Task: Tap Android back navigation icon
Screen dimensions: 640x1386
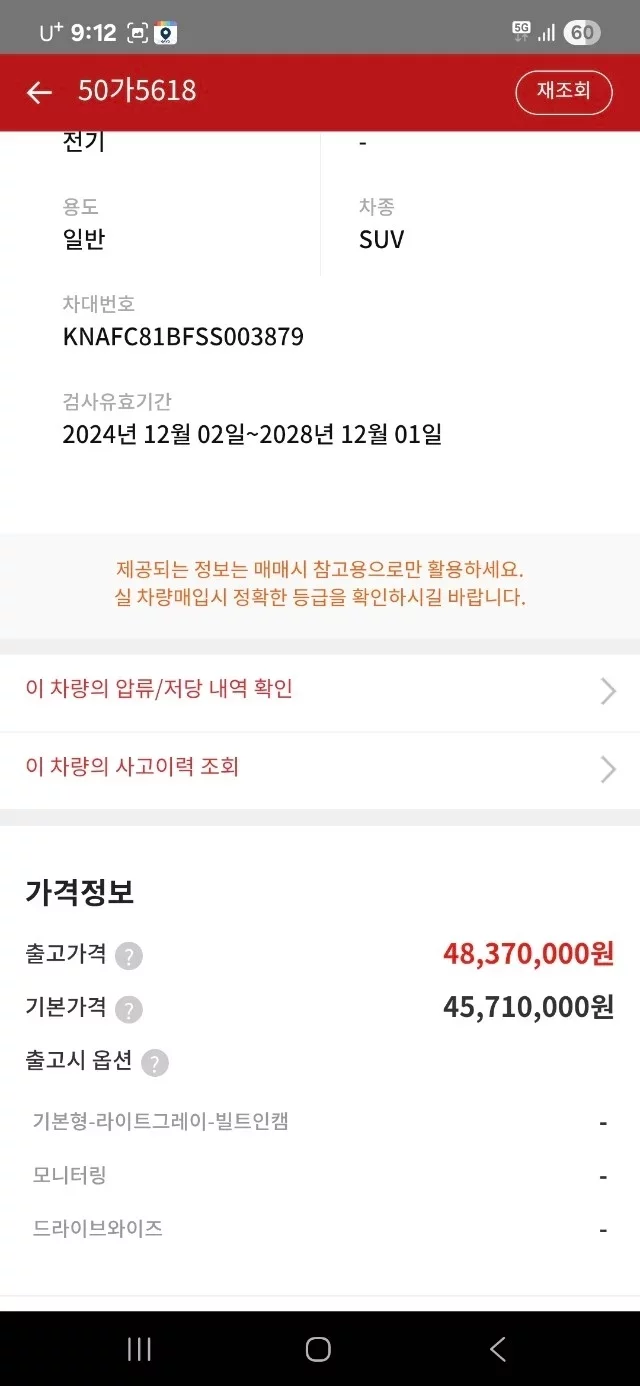Action: coord(498,1349)
